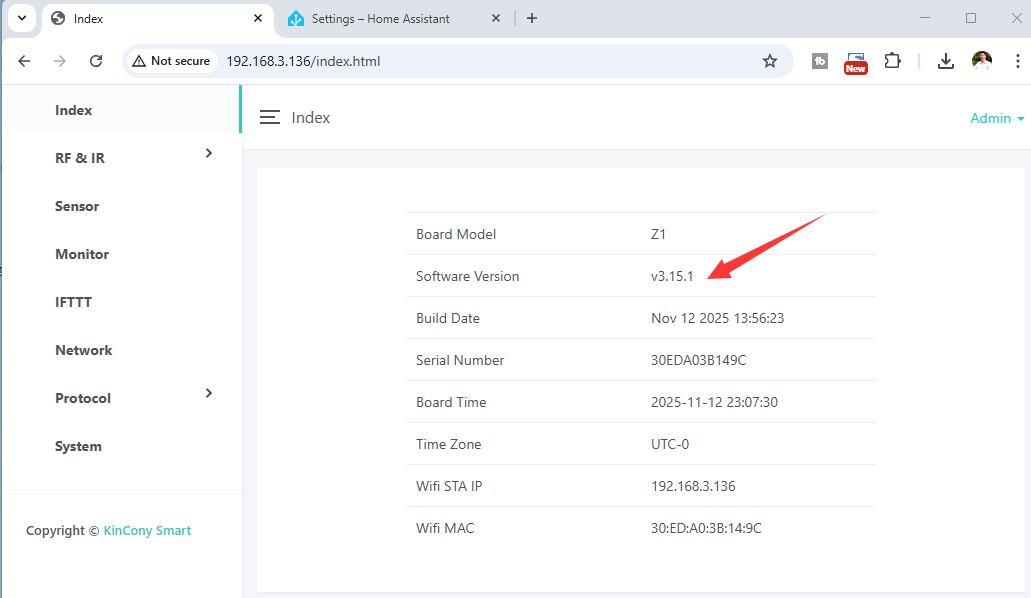Go back using the browser back arrow

point(25,61)
